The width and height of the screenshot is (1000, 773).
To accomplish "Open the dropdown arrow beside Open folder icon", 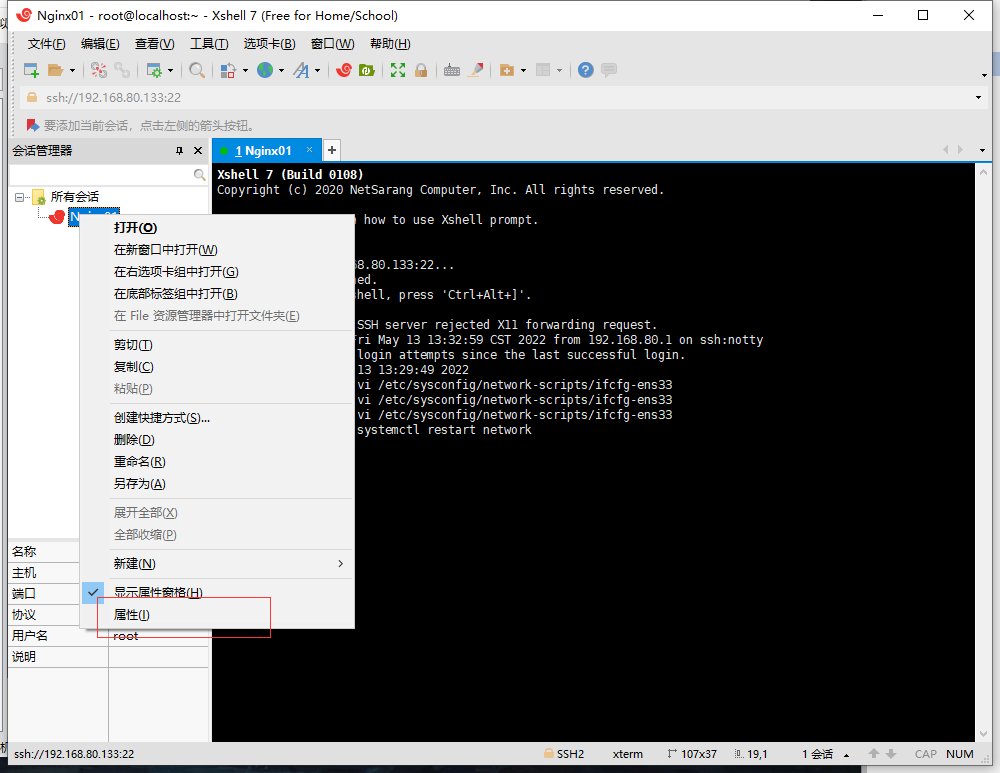I will (x=72, y=70).
